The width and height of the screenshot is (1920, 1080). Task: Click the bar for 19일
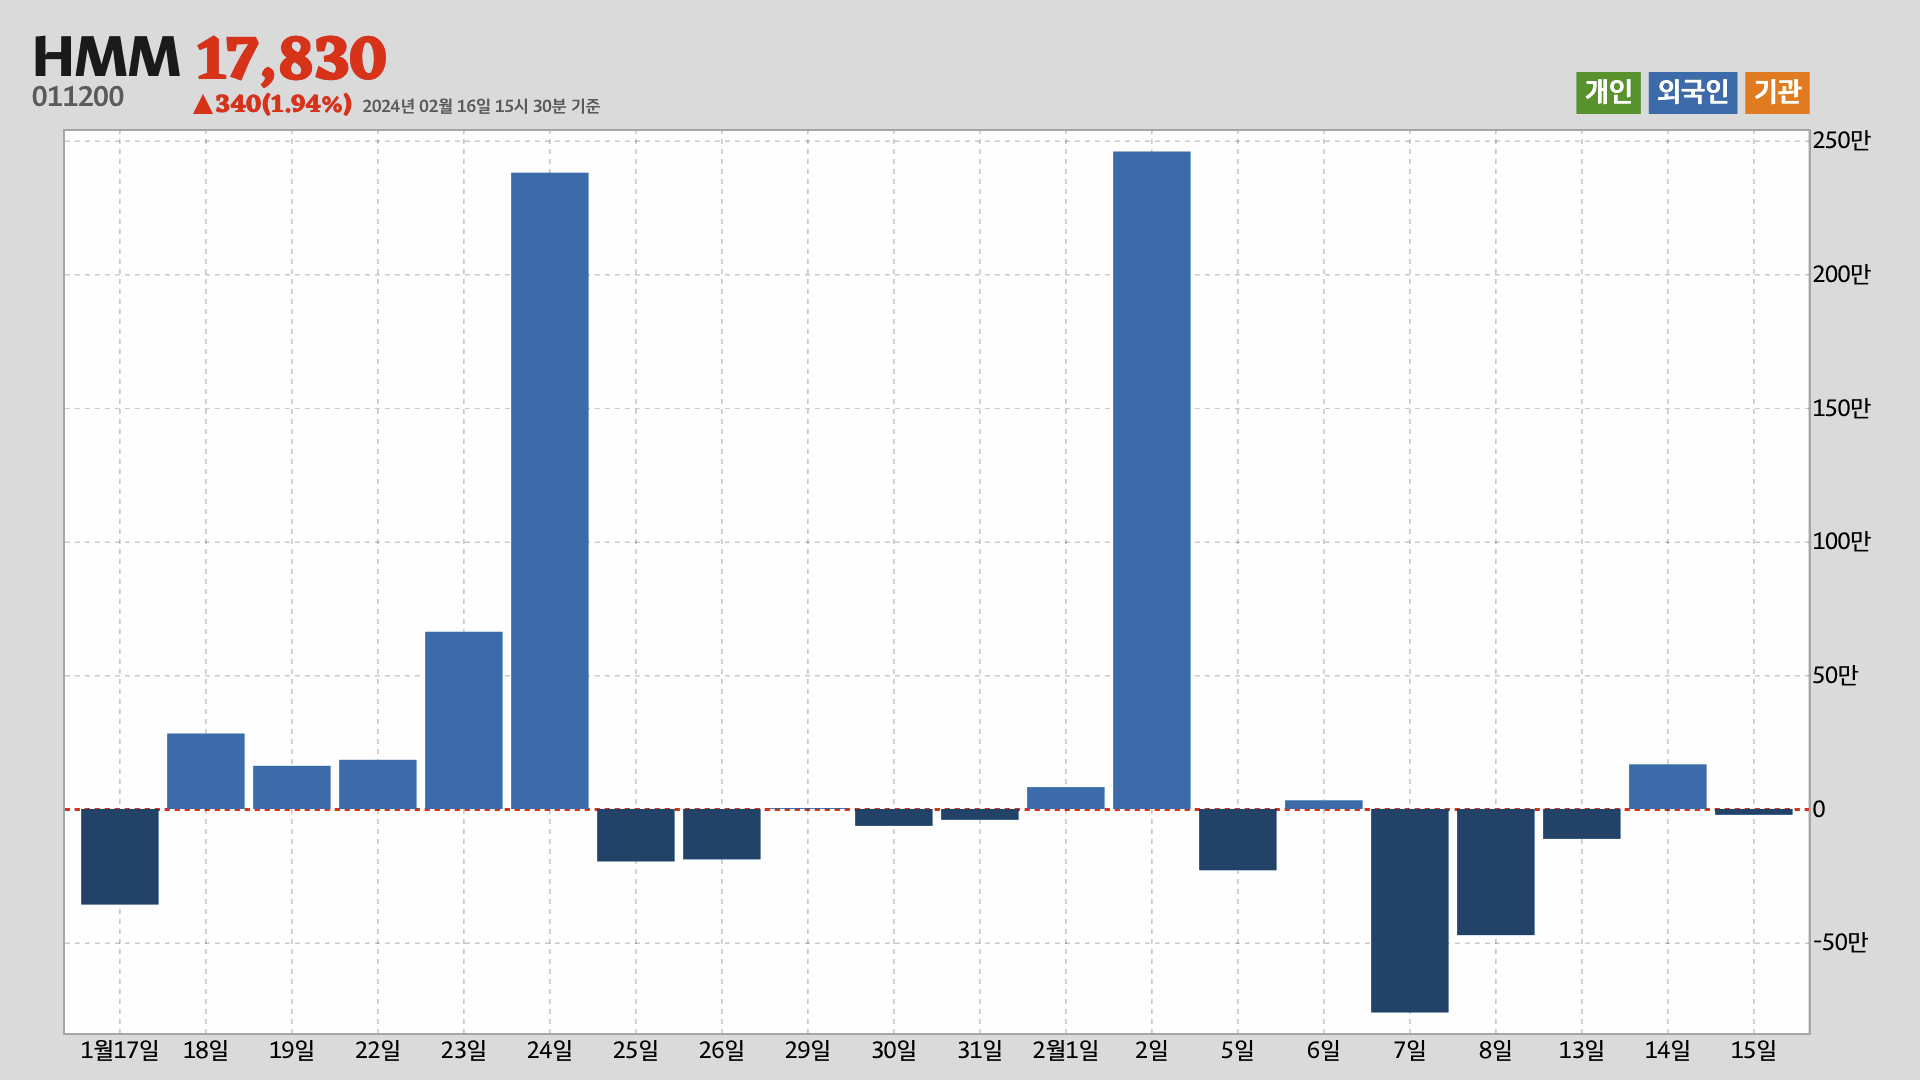click(x=292, y=787)
